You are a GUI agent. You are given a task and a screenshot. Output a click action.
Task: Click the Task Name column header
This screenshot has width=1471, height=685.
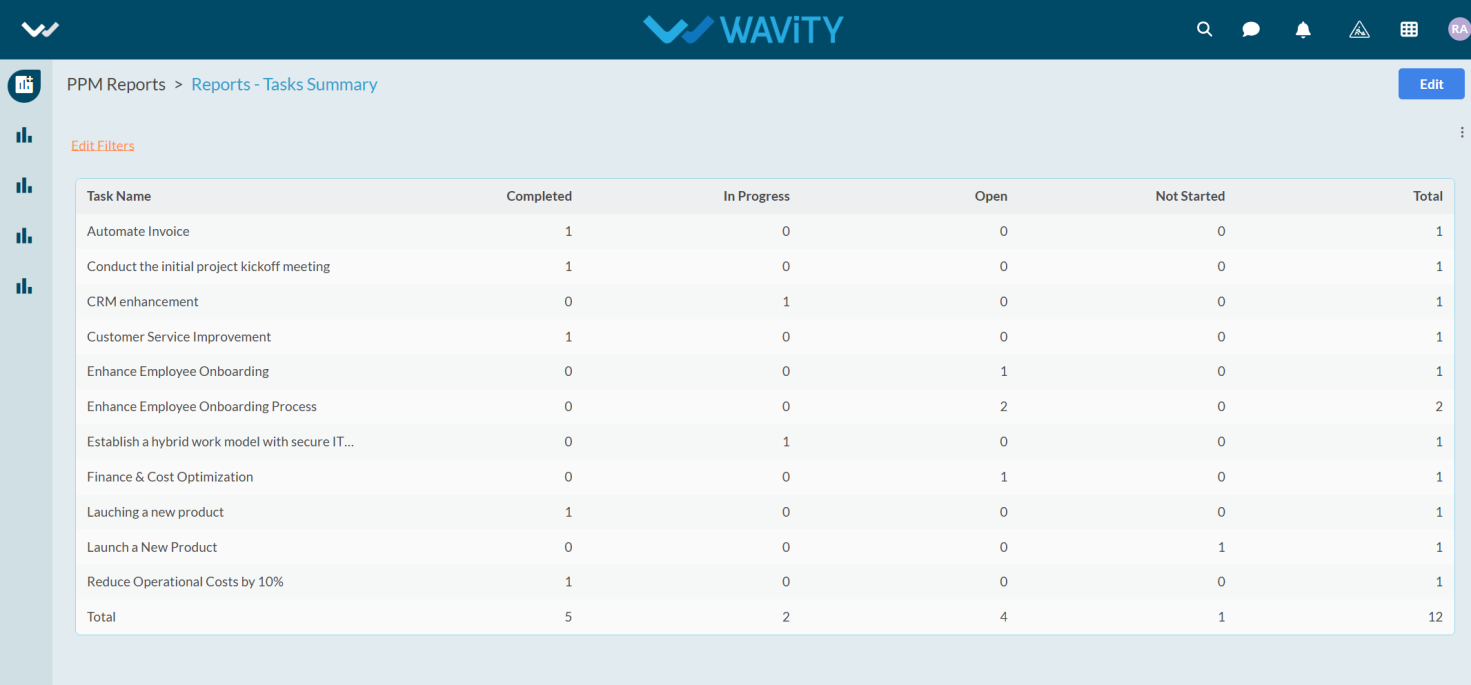[x=119, y=196]
